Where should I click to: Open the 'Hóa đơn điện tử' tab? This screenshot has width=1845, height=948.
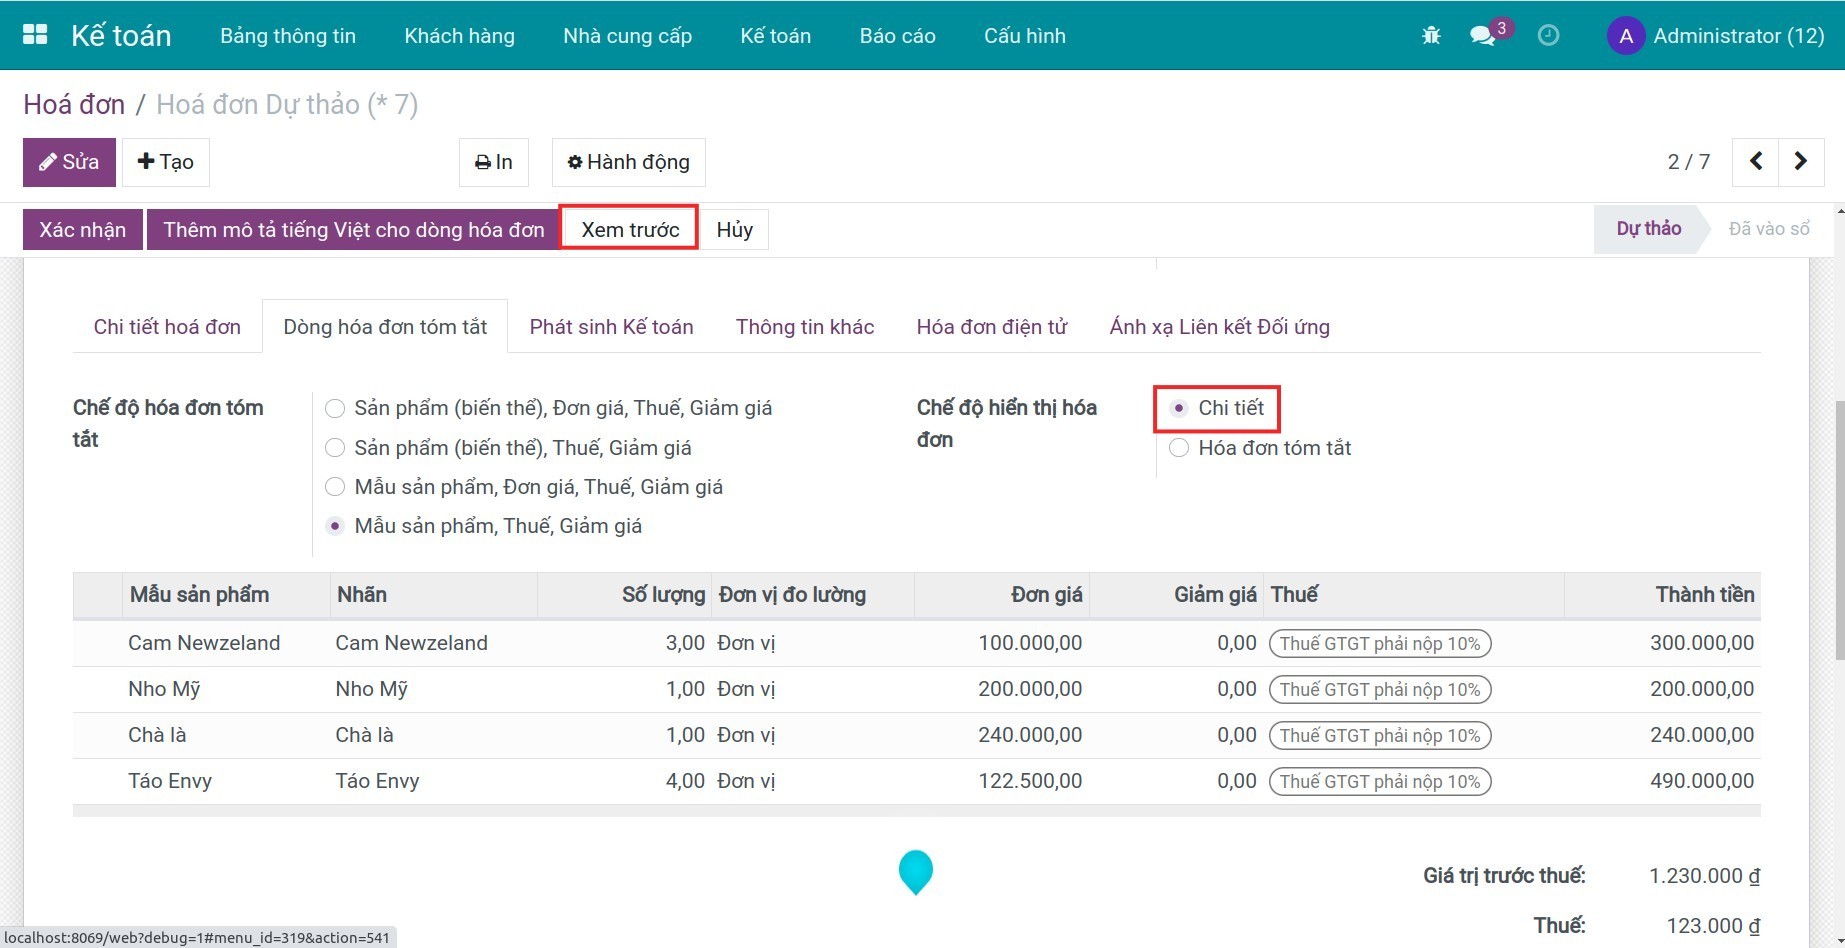[991, 327]
